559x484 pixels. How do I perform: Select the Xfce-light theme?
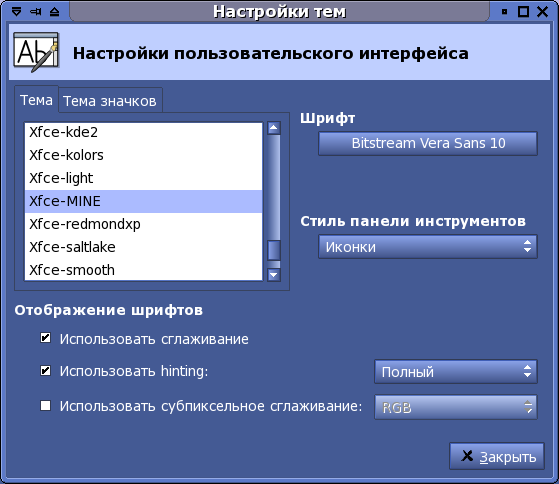(143, 178)
